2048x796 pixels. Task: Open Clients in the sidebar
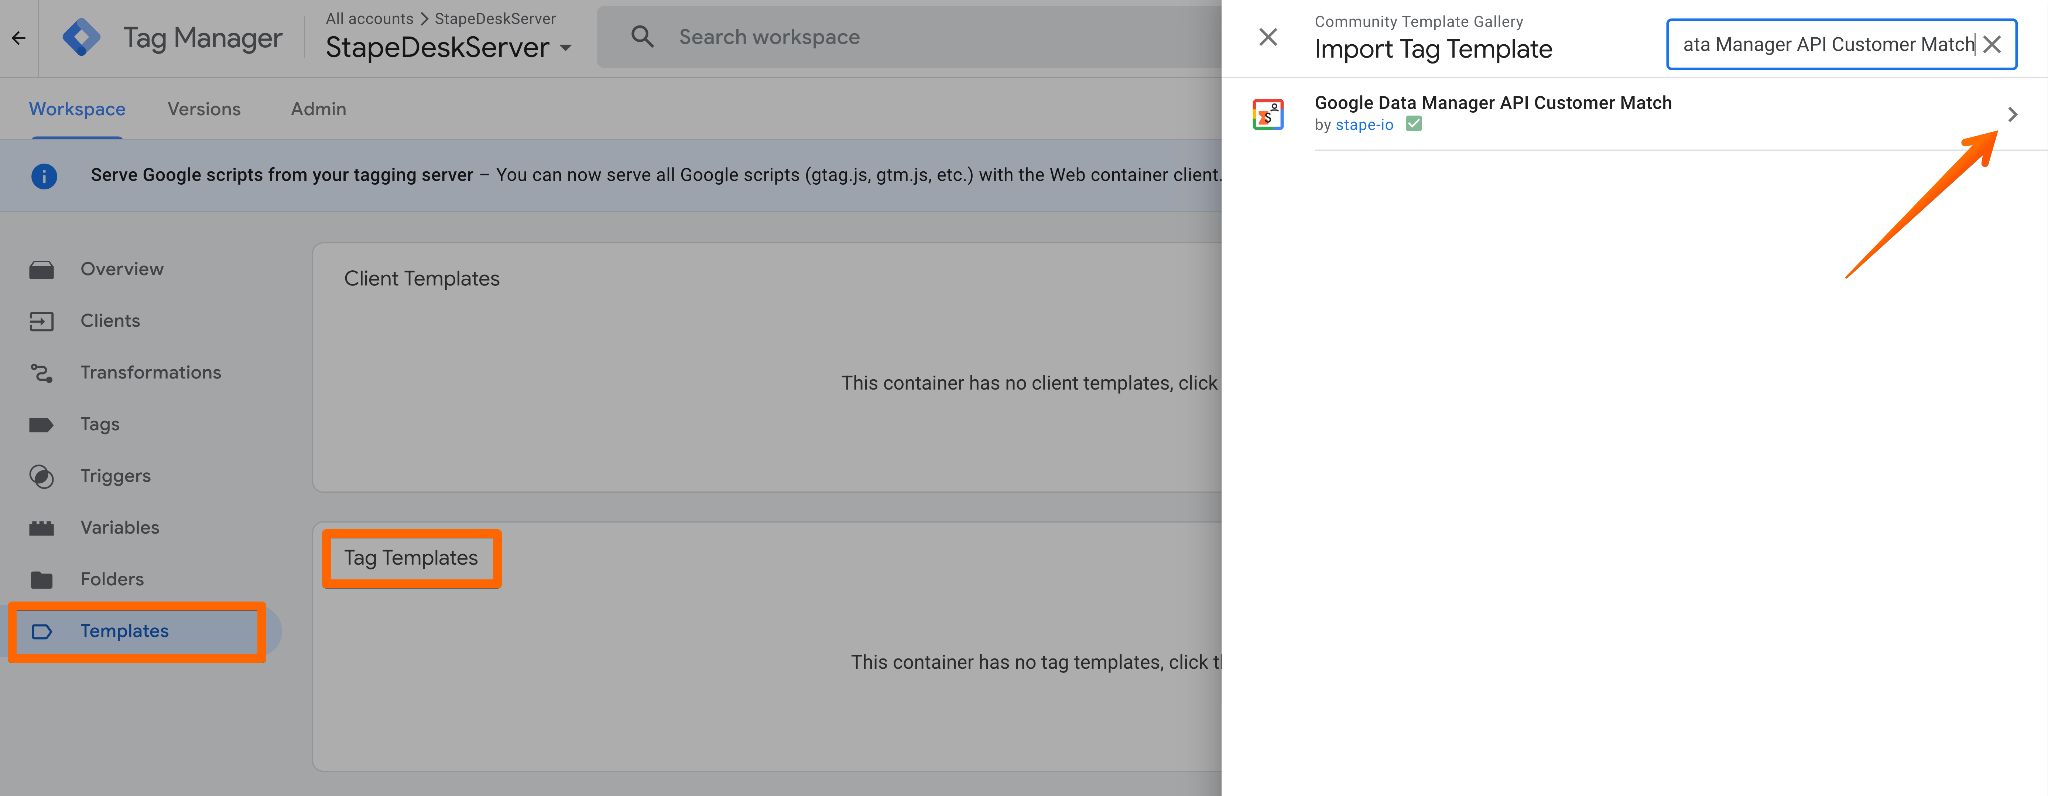110,321
